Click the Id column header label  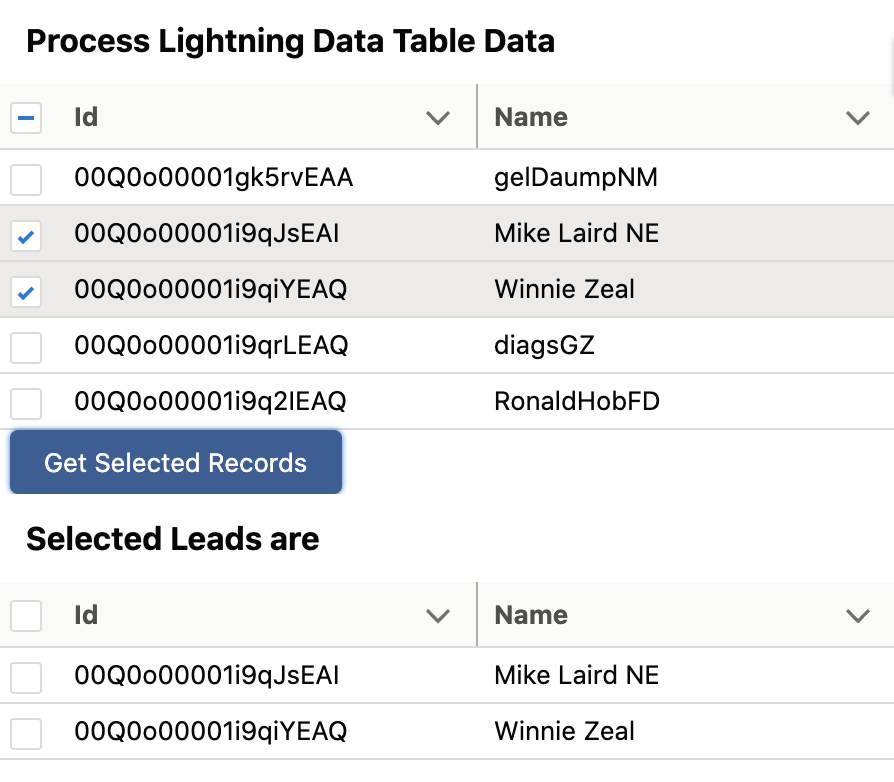pyautogui.click(x=85, y=117)
